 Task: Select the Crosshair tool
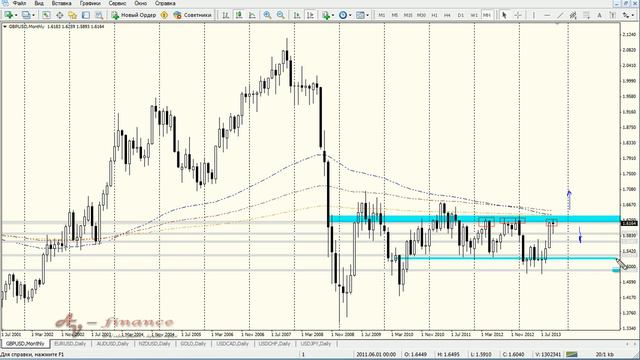click(518, 15)
